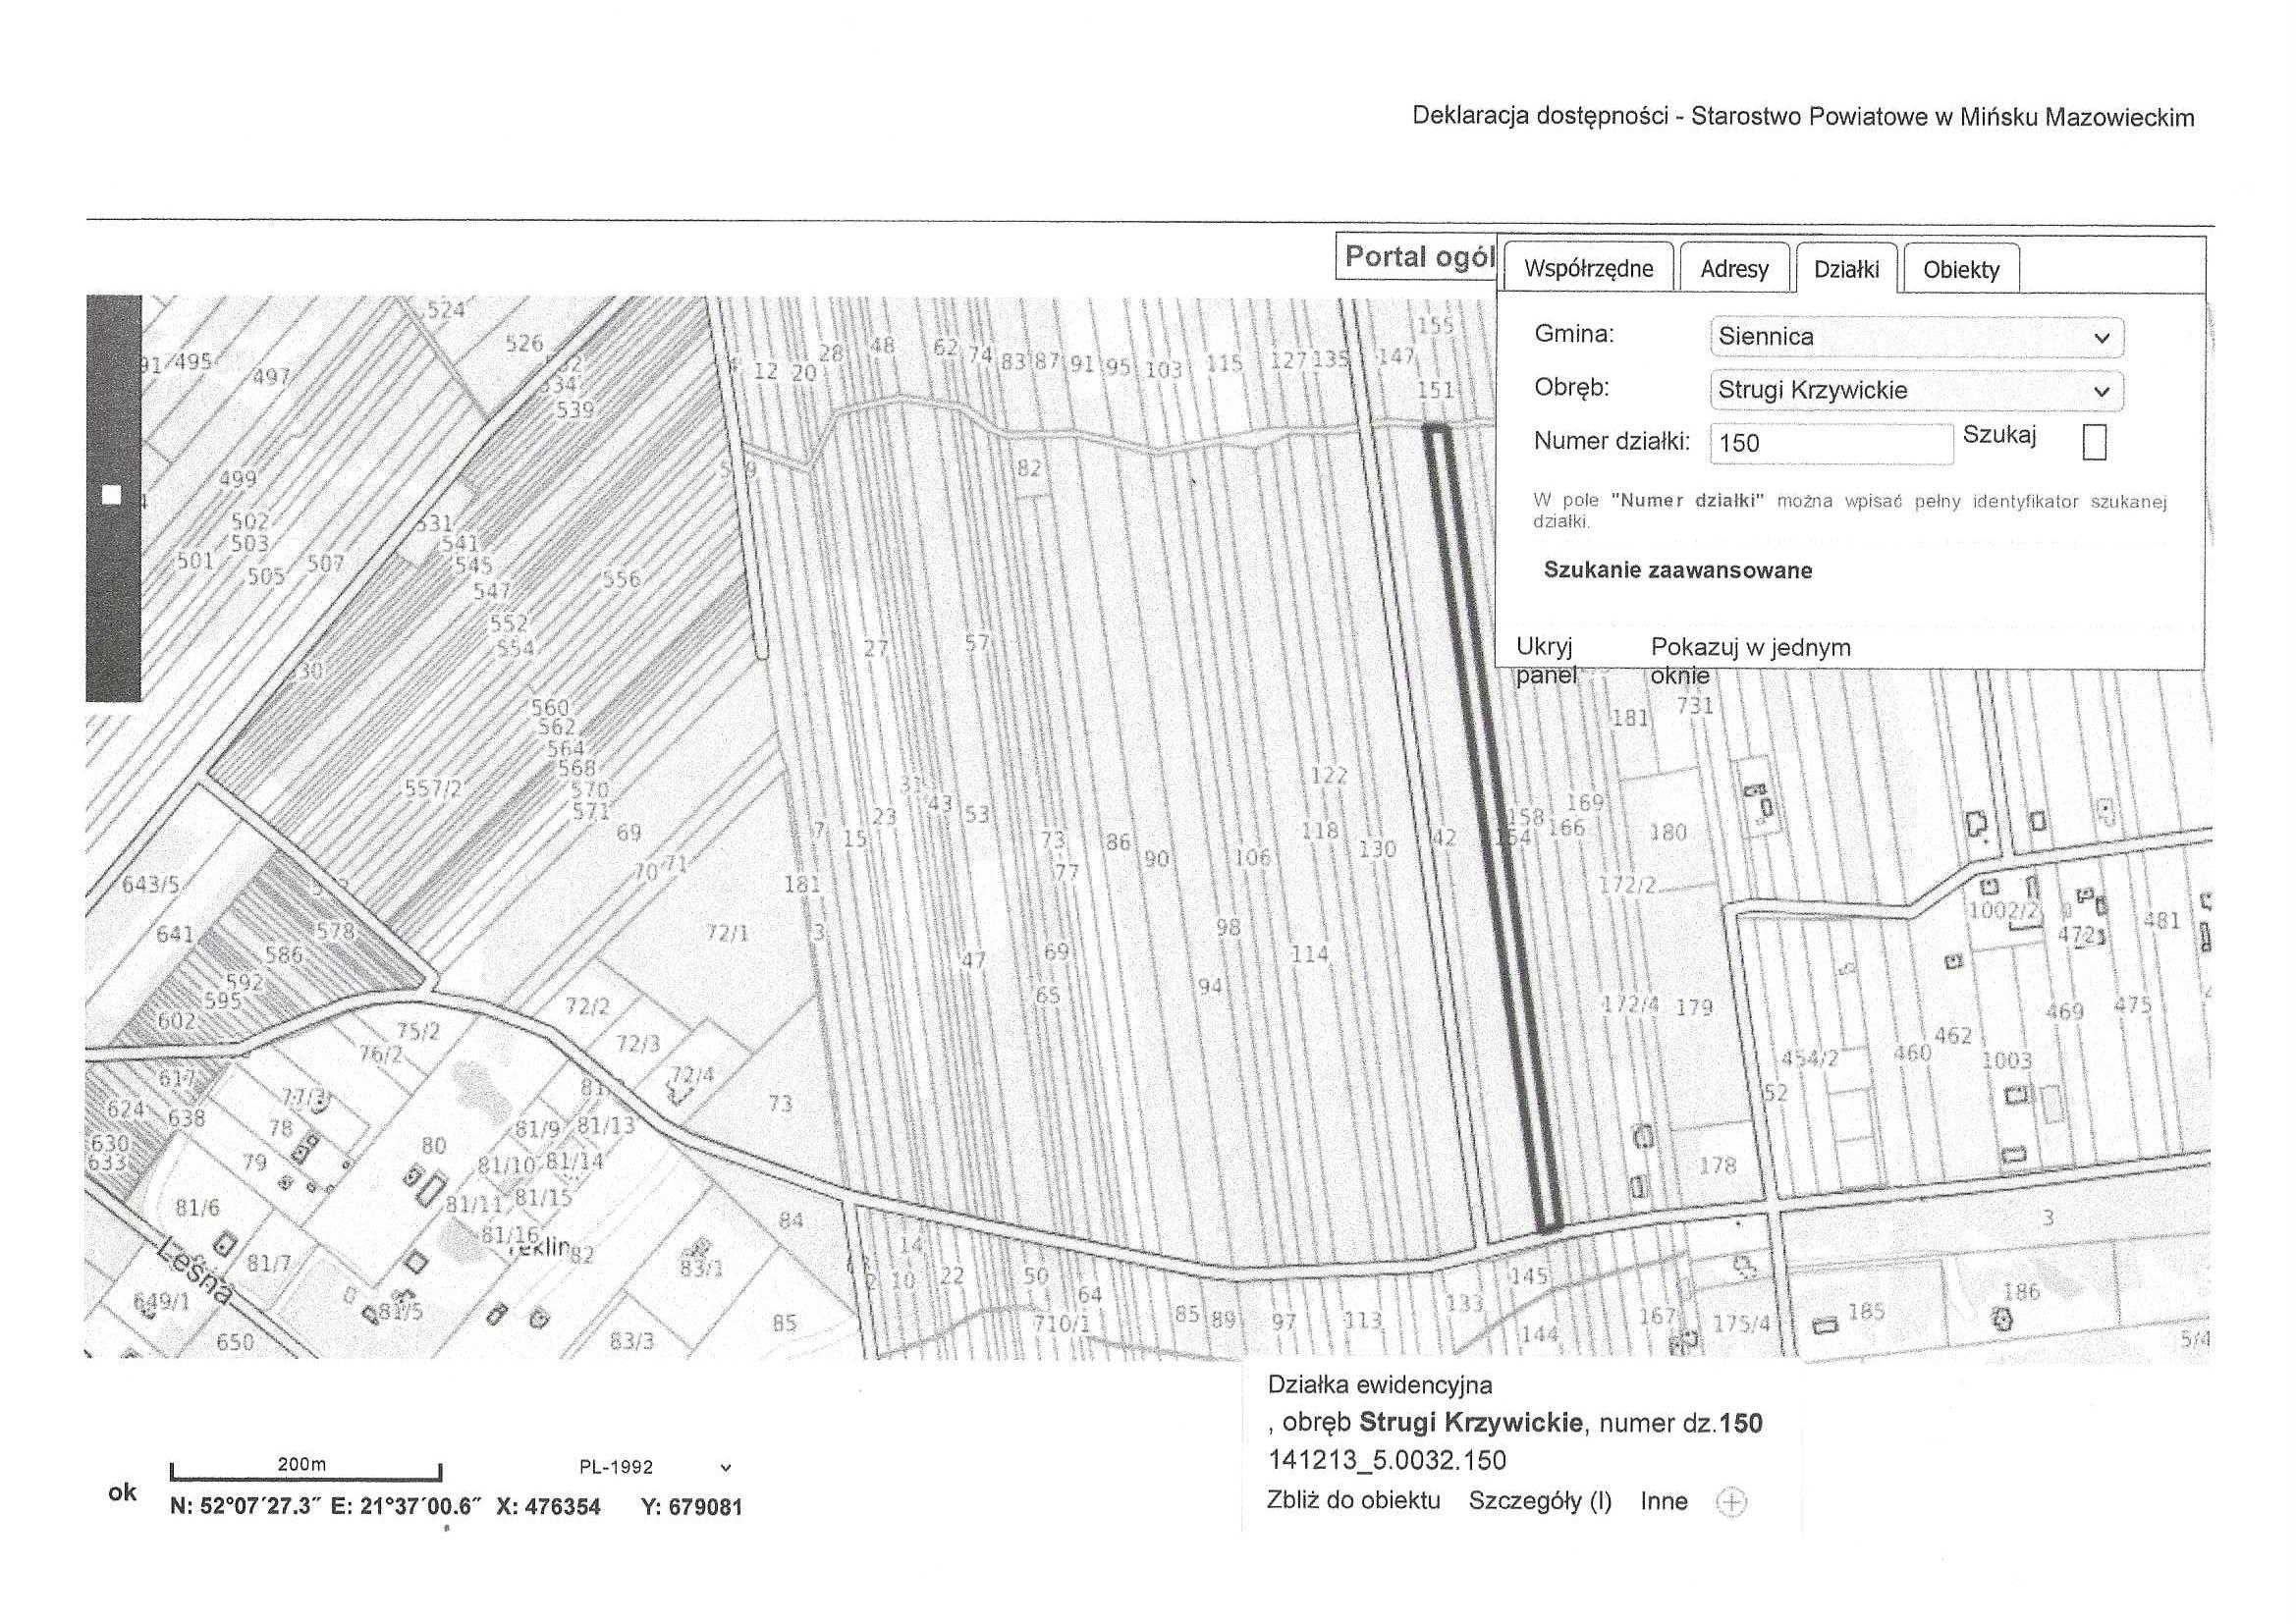This screenshot has height=1624, width=2296.
Task: Click parcel label 72/1 on the map
Action: 727,933
